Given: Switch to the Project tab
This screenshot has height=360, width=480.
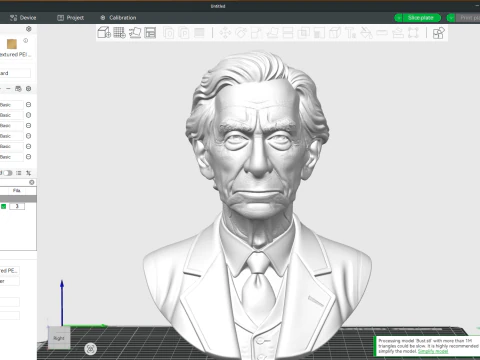Looking at the screenshot, I should [x=70, y=18].
